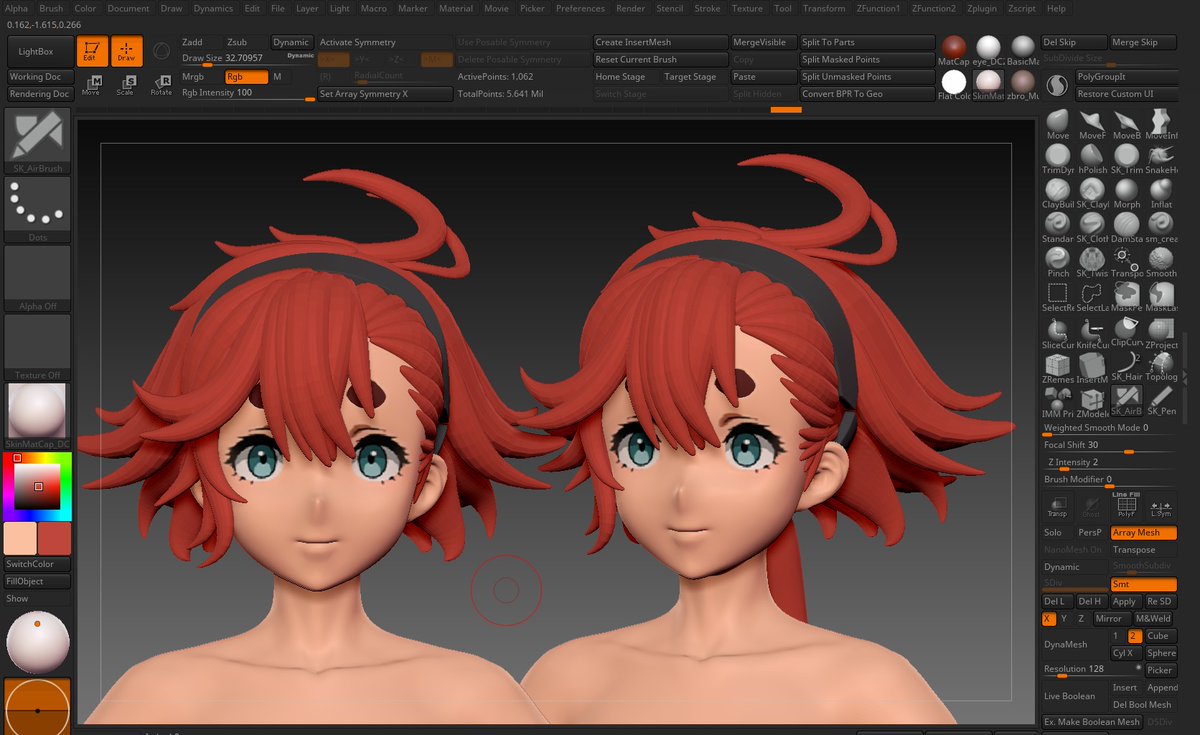Adjust the Focal Shift slider

click(x=1109, y=446)
